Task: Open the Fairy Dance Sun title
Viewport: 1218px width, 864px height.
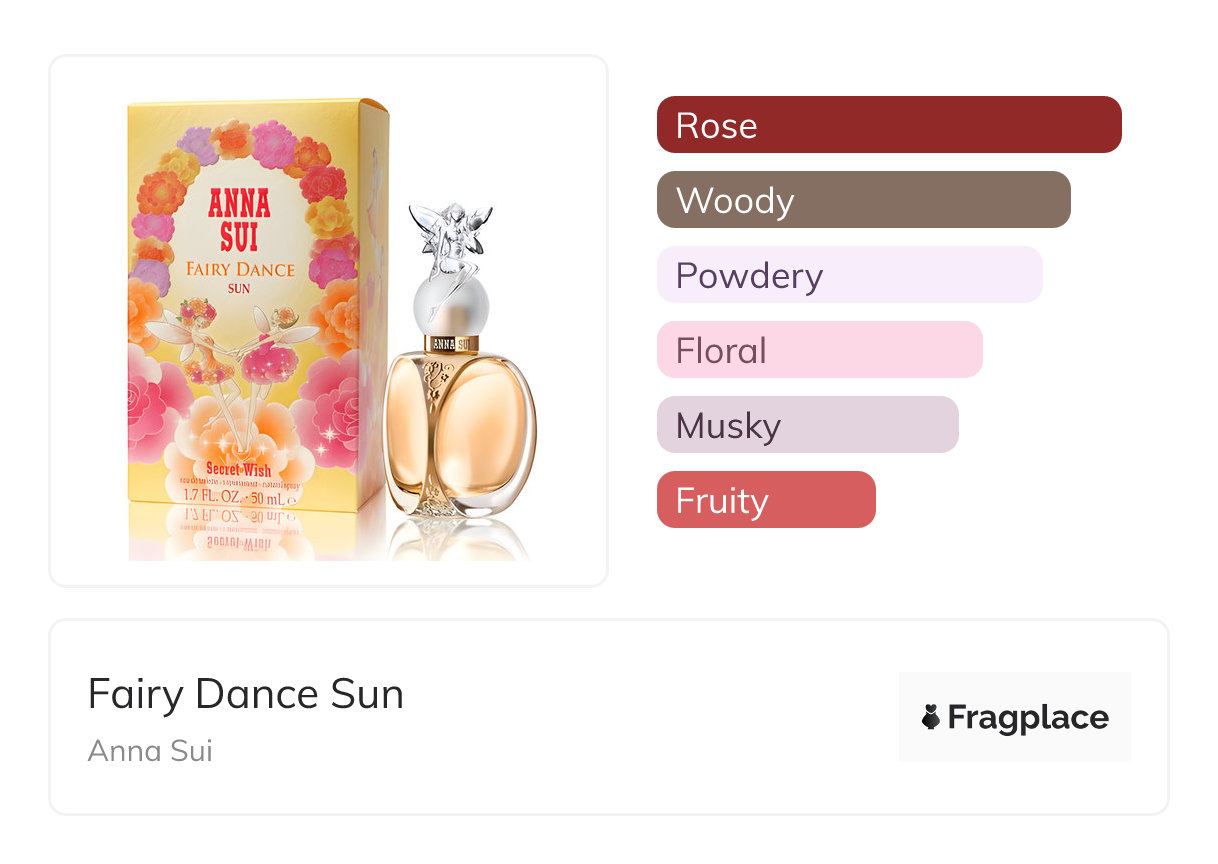Action: tap(246, 694)
